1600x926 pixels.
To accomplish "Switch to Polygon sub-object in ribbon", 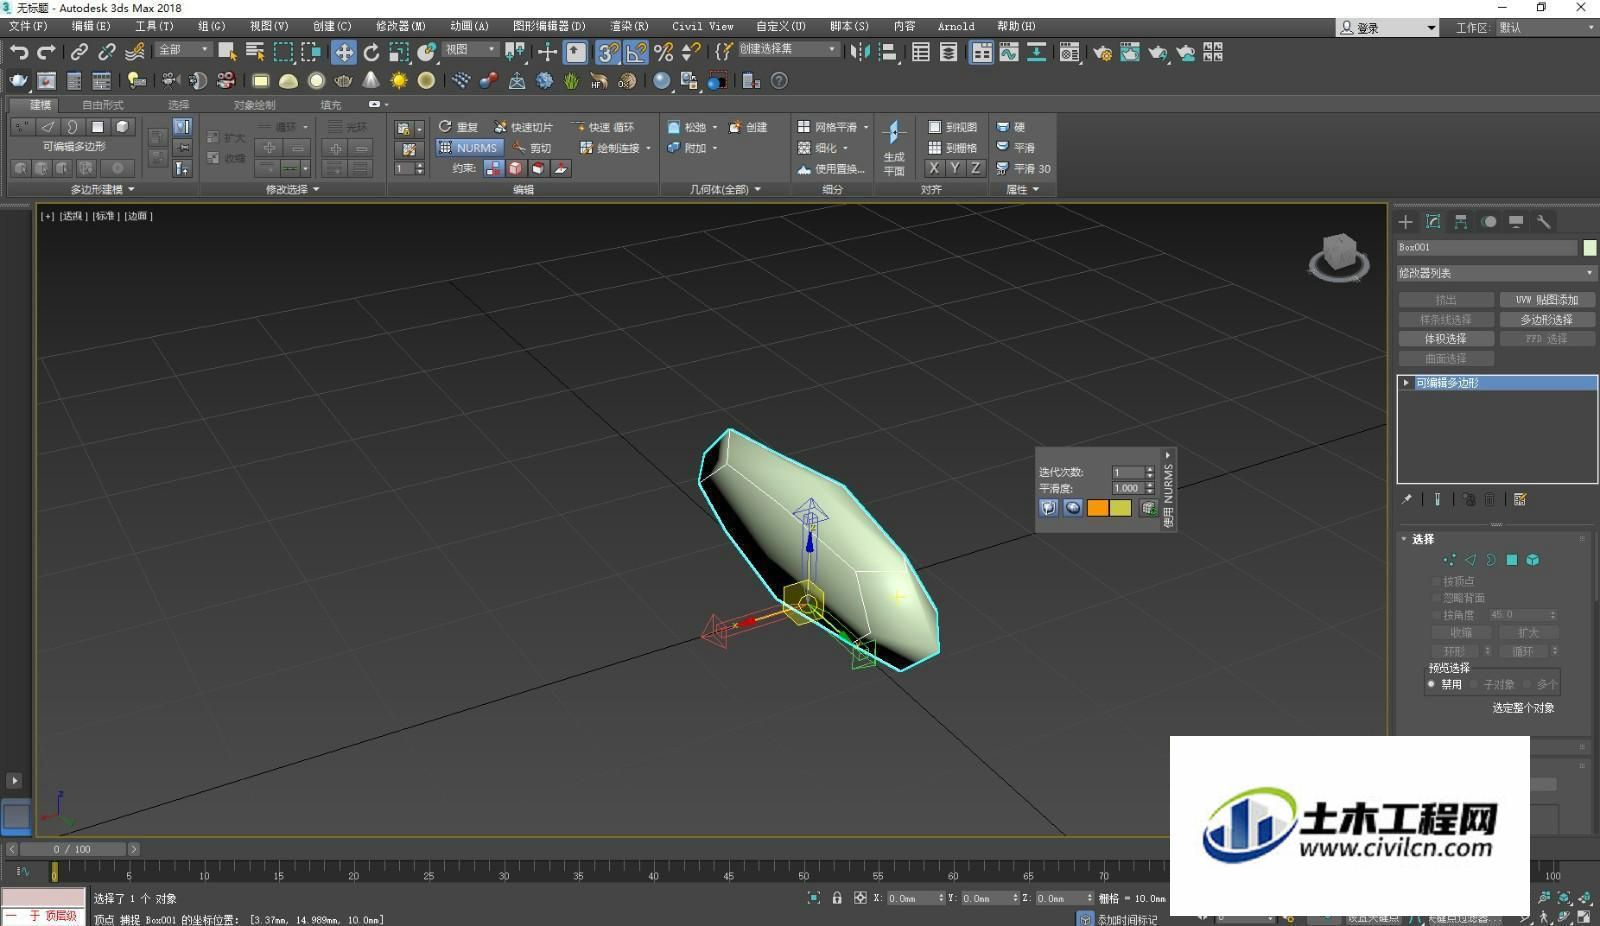I will click(x=97, y=127).
